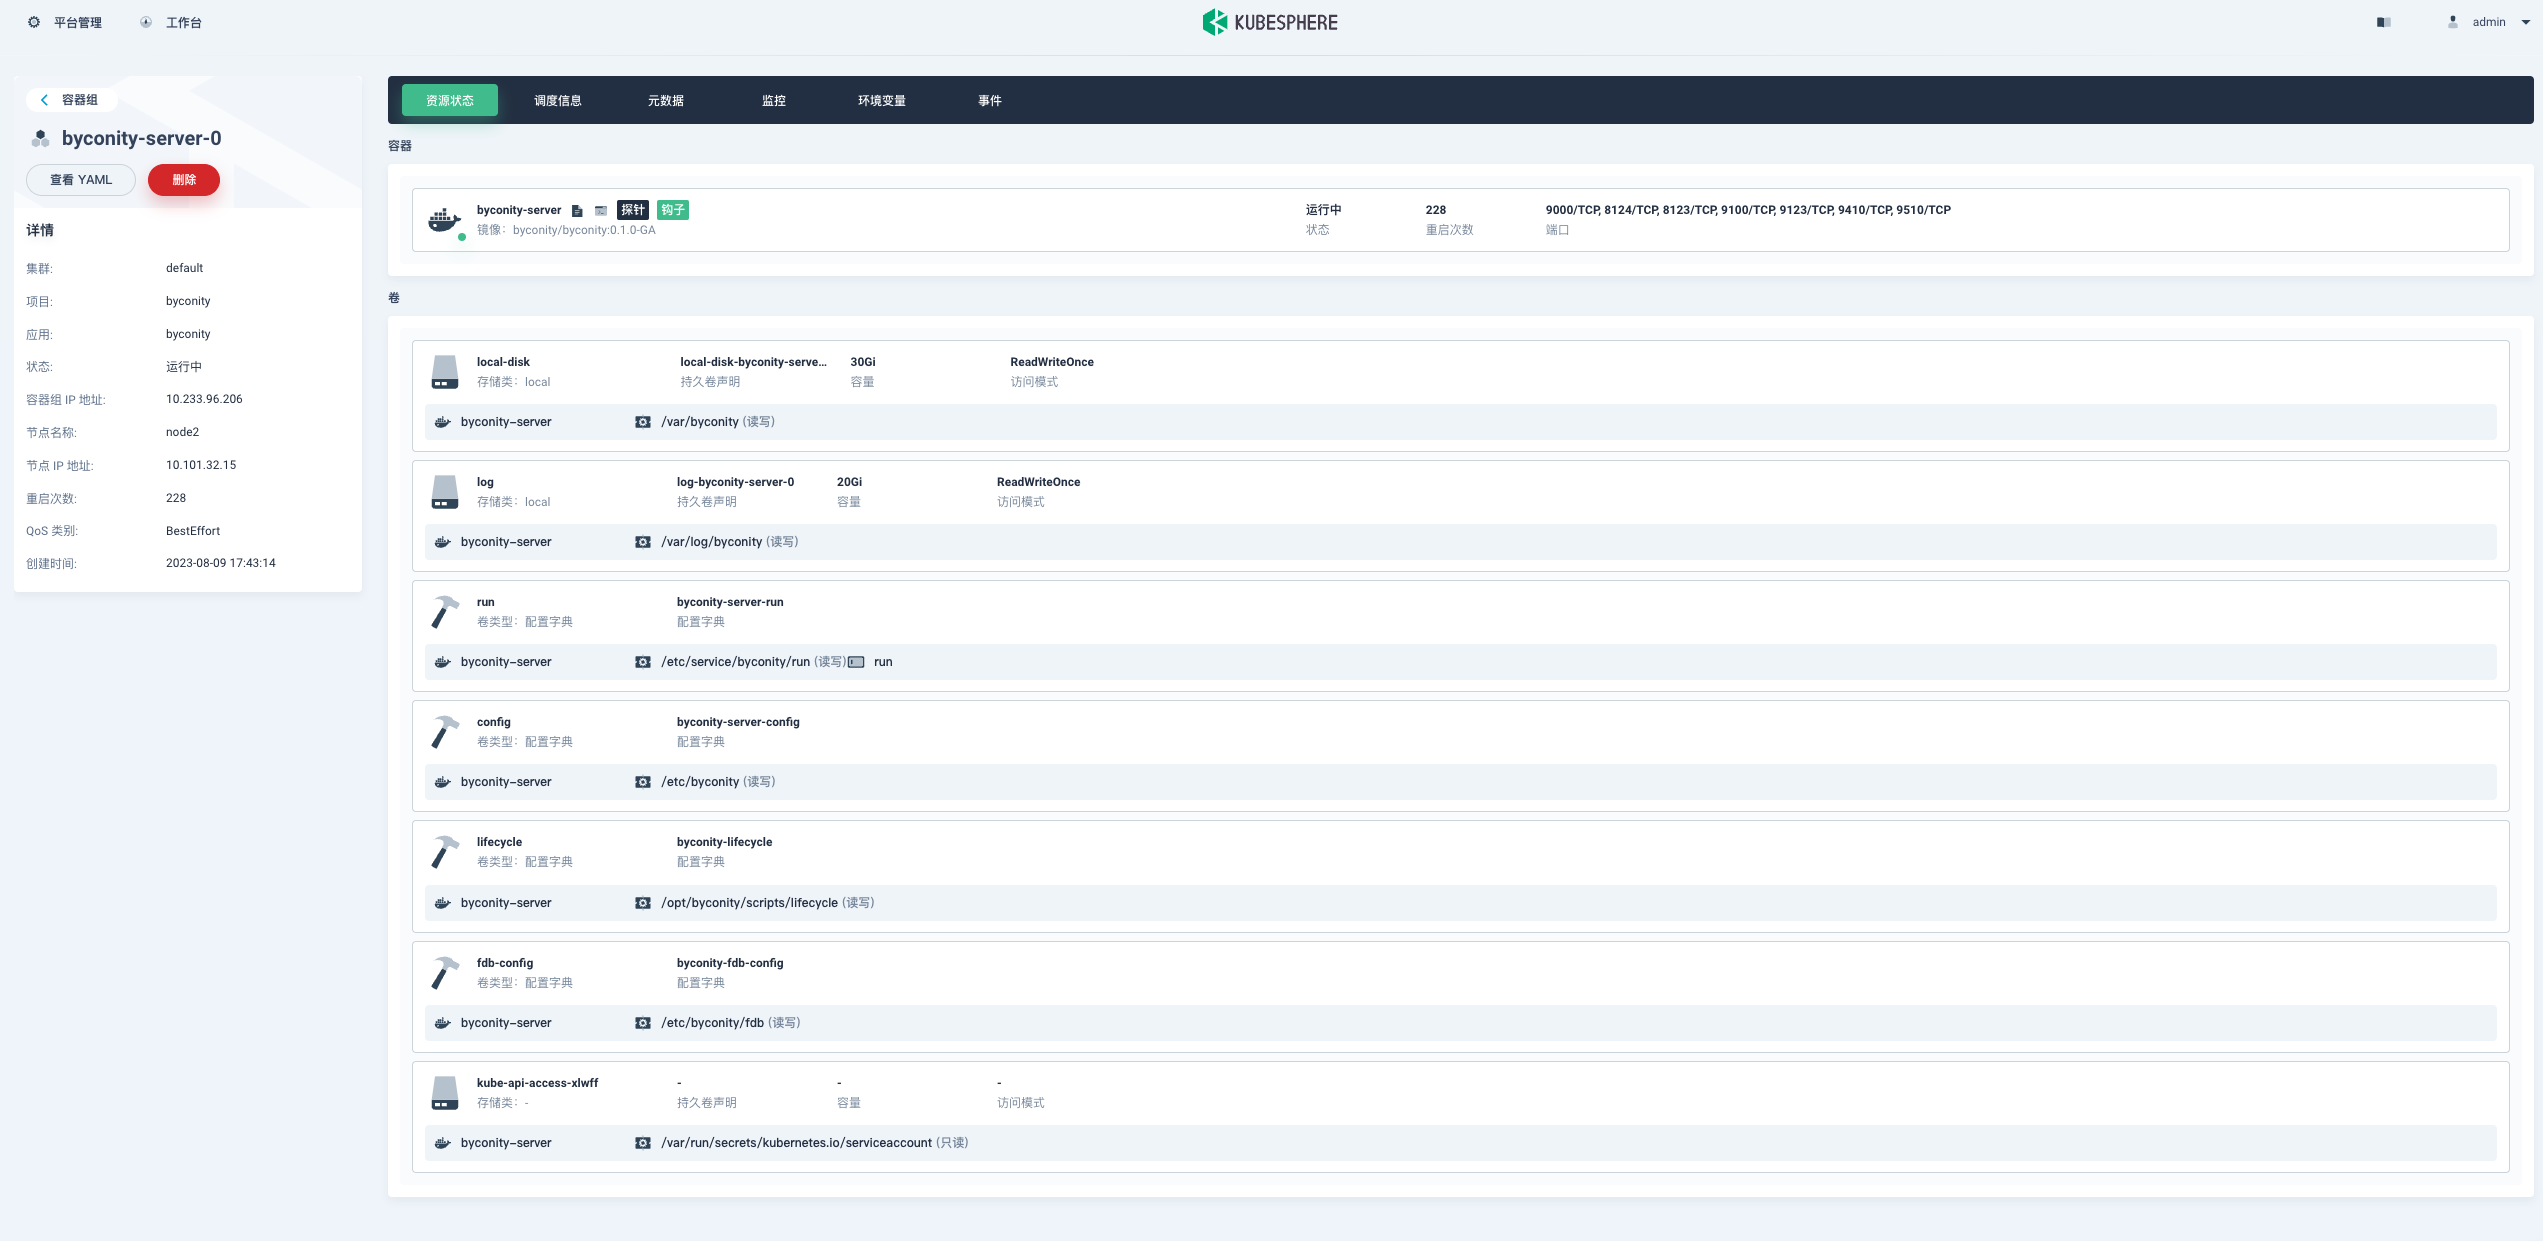Image resolution: width=2543 pixels, height=1241 pixels.
Task: Open container log document icon for byconity-server
Action: tap(577, 211)
